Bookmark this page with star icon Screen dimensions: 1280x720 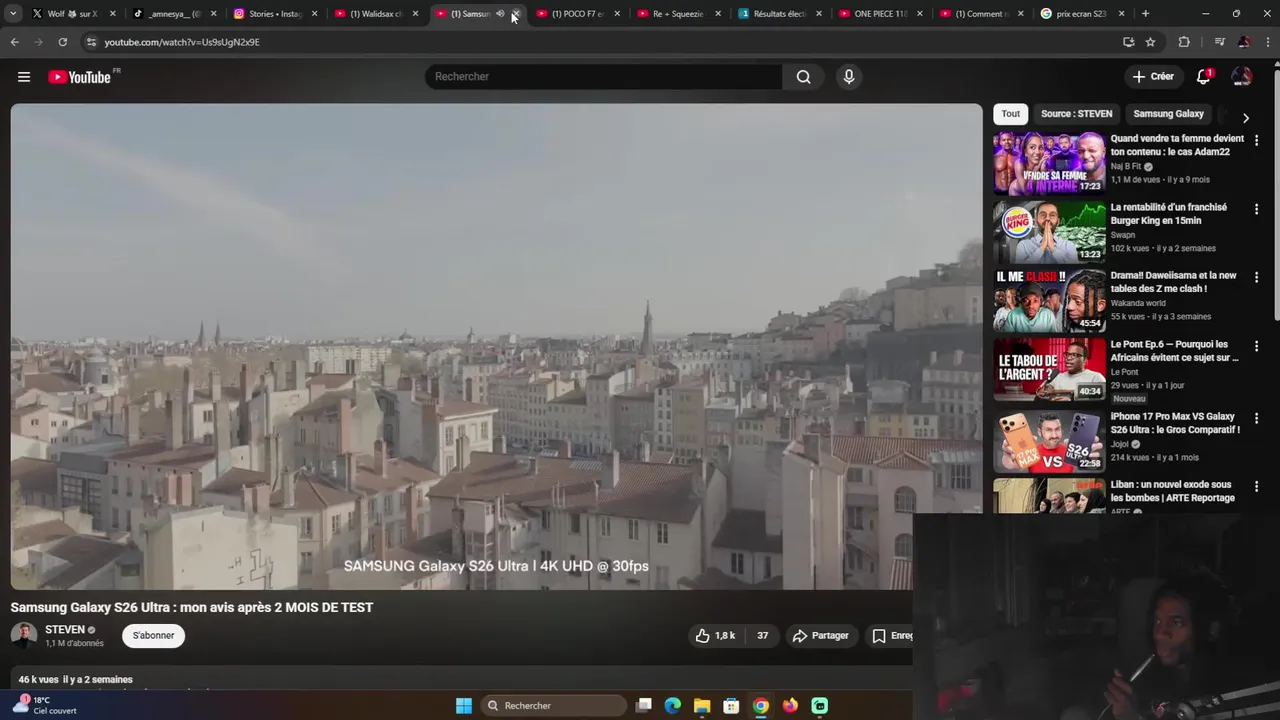(1150, 42)
